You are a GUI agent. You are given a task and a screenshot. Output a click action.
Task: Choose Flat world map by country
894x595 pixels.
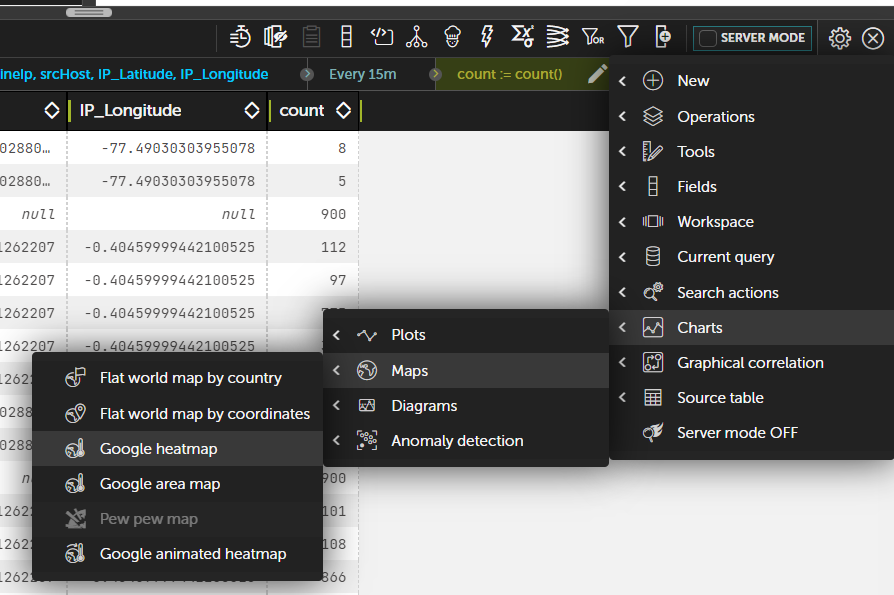[177, 378]
